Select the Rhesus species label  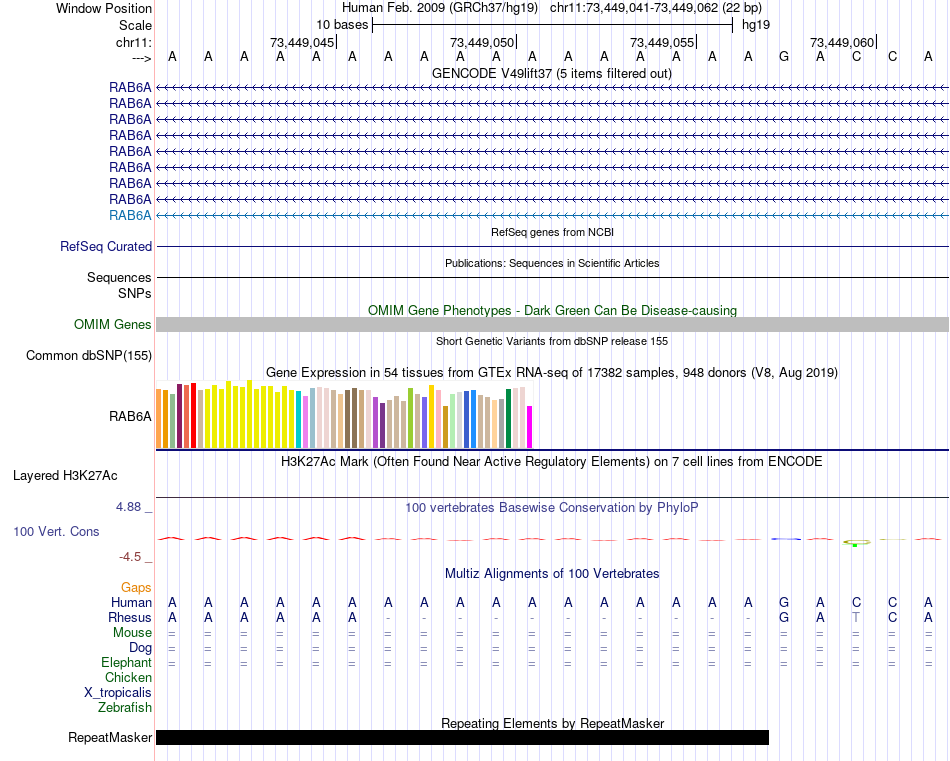coord(130,617)
